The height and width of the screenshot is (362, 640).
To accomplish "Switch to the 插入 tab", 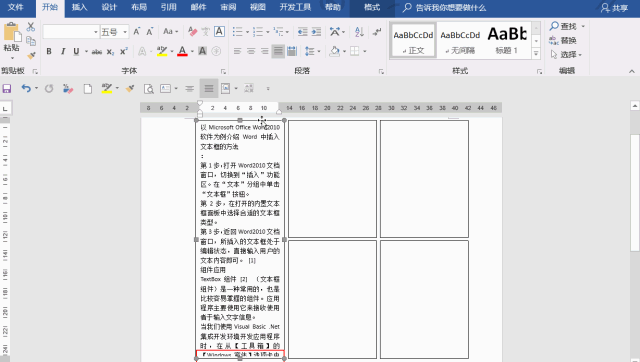I will [79, 7].
